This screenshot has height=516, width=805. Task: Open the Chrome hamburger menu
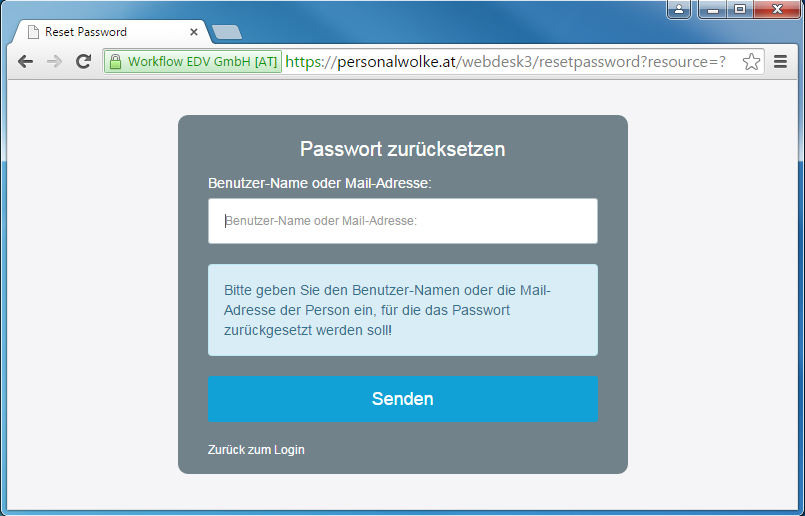[x=780, y=62]
